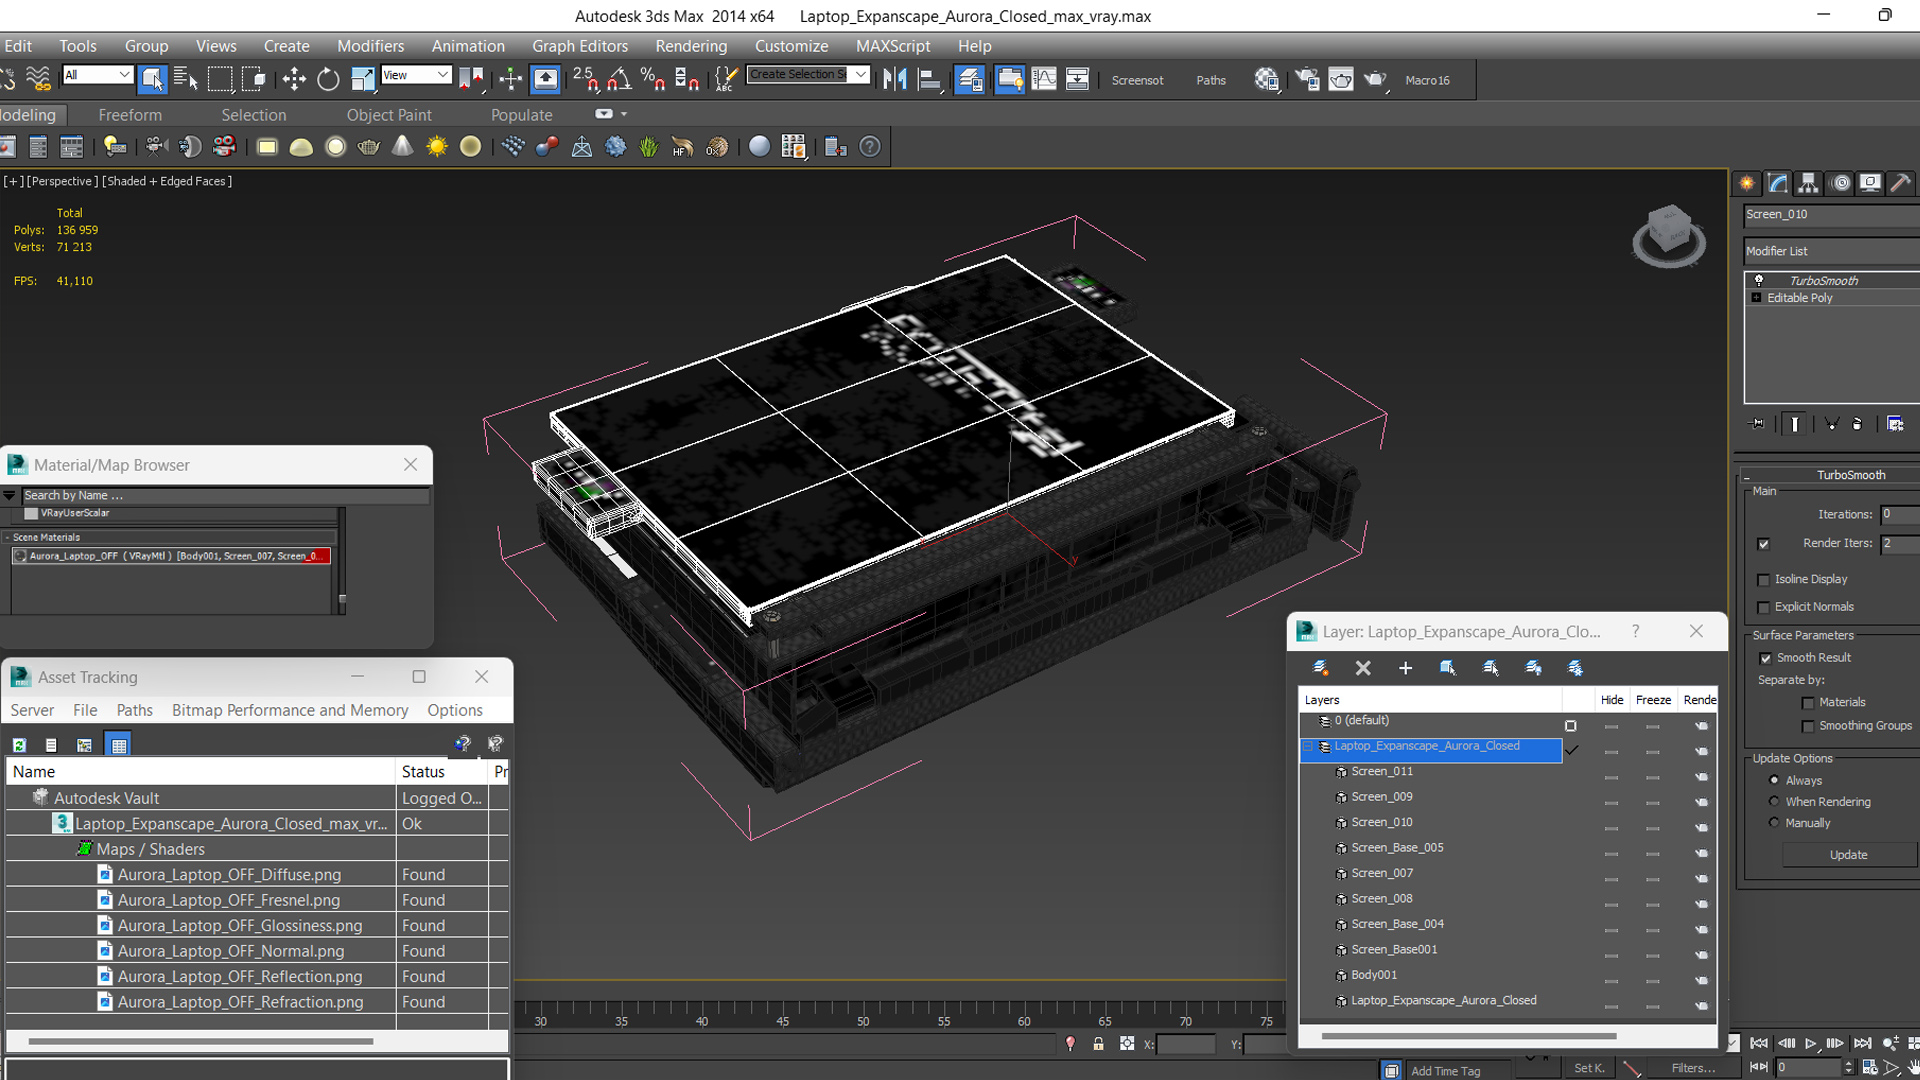Click the green grass plant icon

click(x=649, y=147)
